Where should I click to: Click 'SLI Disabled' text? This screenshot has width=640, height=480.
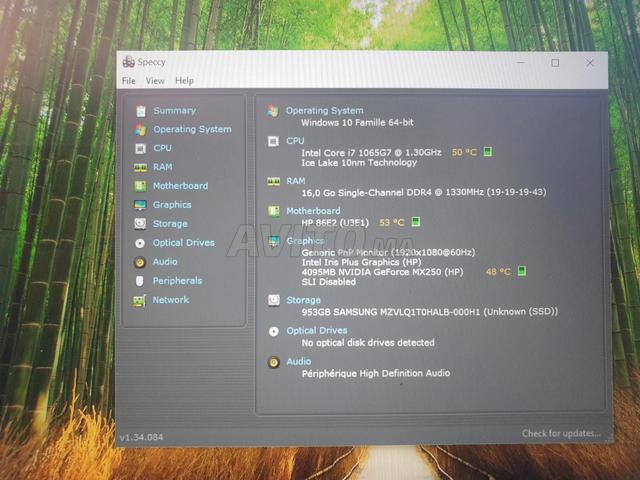[x=329, y=282]
